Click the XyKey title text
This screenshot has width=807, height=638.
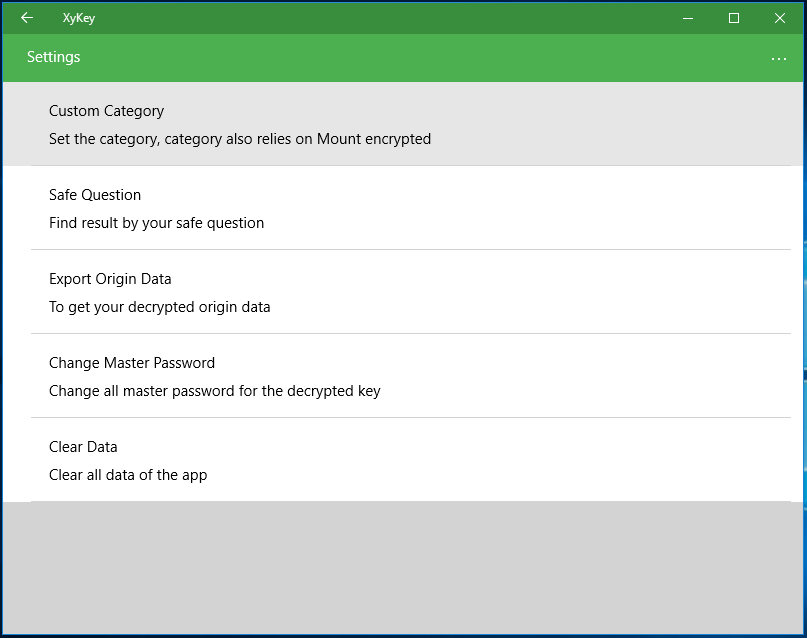(79, 18)
